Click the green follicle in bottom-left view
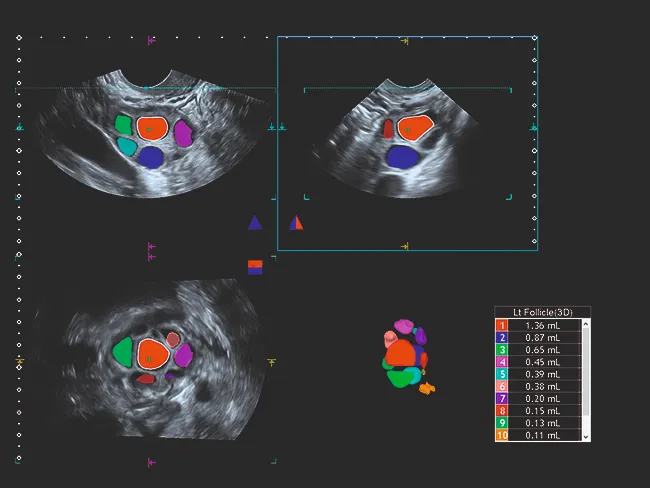 point(124,351)
